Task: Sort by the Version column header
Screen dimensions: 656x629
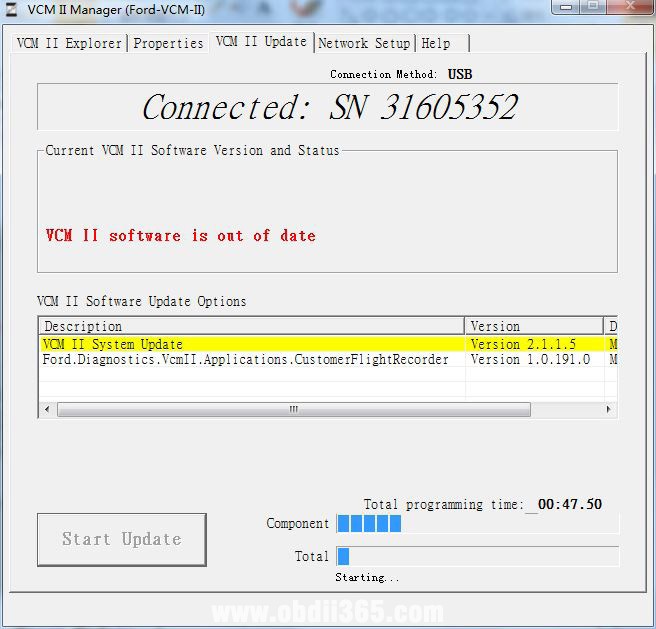Action: [534, 326]
